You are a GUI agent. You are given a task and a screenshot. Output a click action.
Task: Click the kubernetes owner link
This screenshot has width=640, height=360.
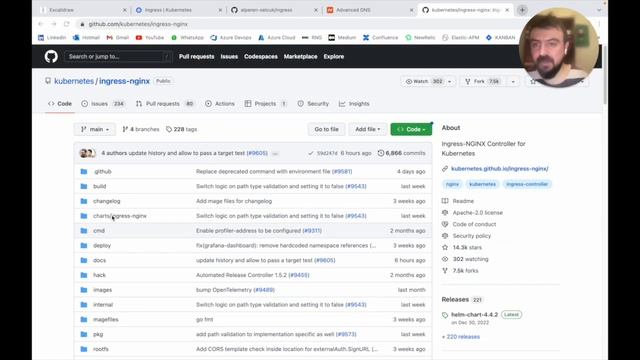pyautogui.click(x=74, y=81)
